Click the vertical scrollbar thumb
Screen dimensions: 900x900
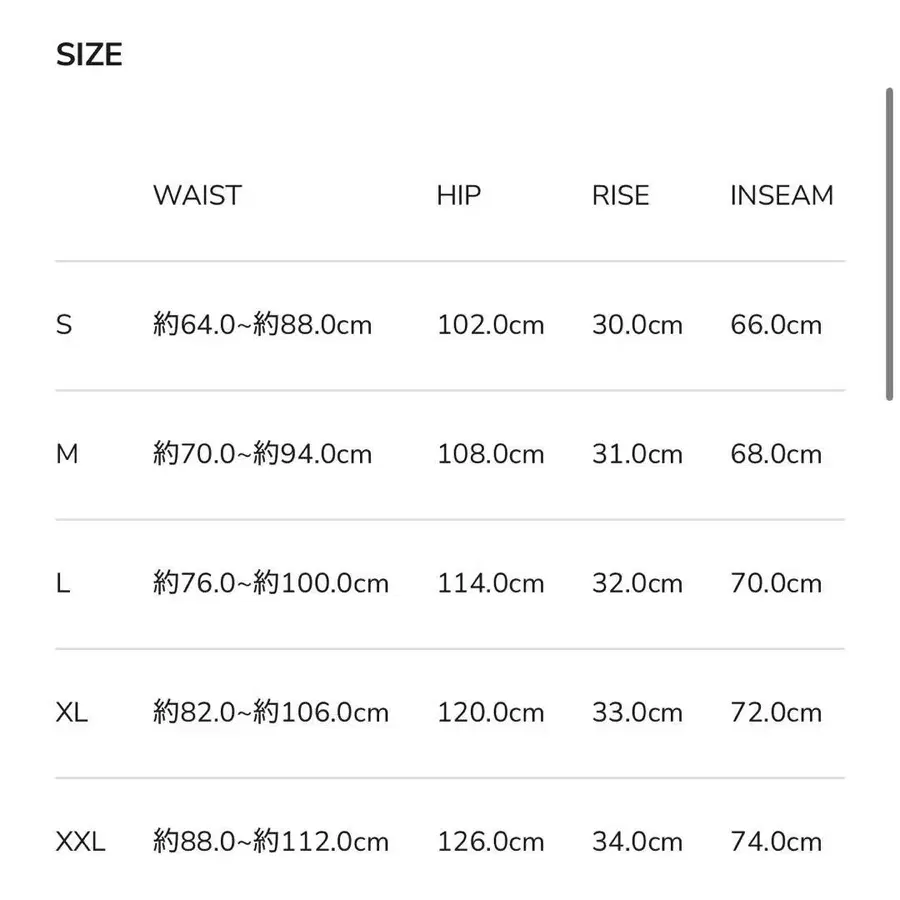[x=889, y=244]
